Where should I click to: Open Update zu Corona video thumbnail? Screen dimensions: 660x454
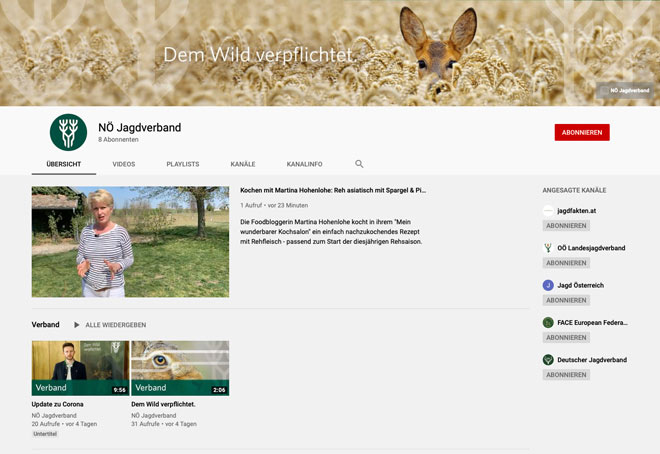[x=80, y=368]
